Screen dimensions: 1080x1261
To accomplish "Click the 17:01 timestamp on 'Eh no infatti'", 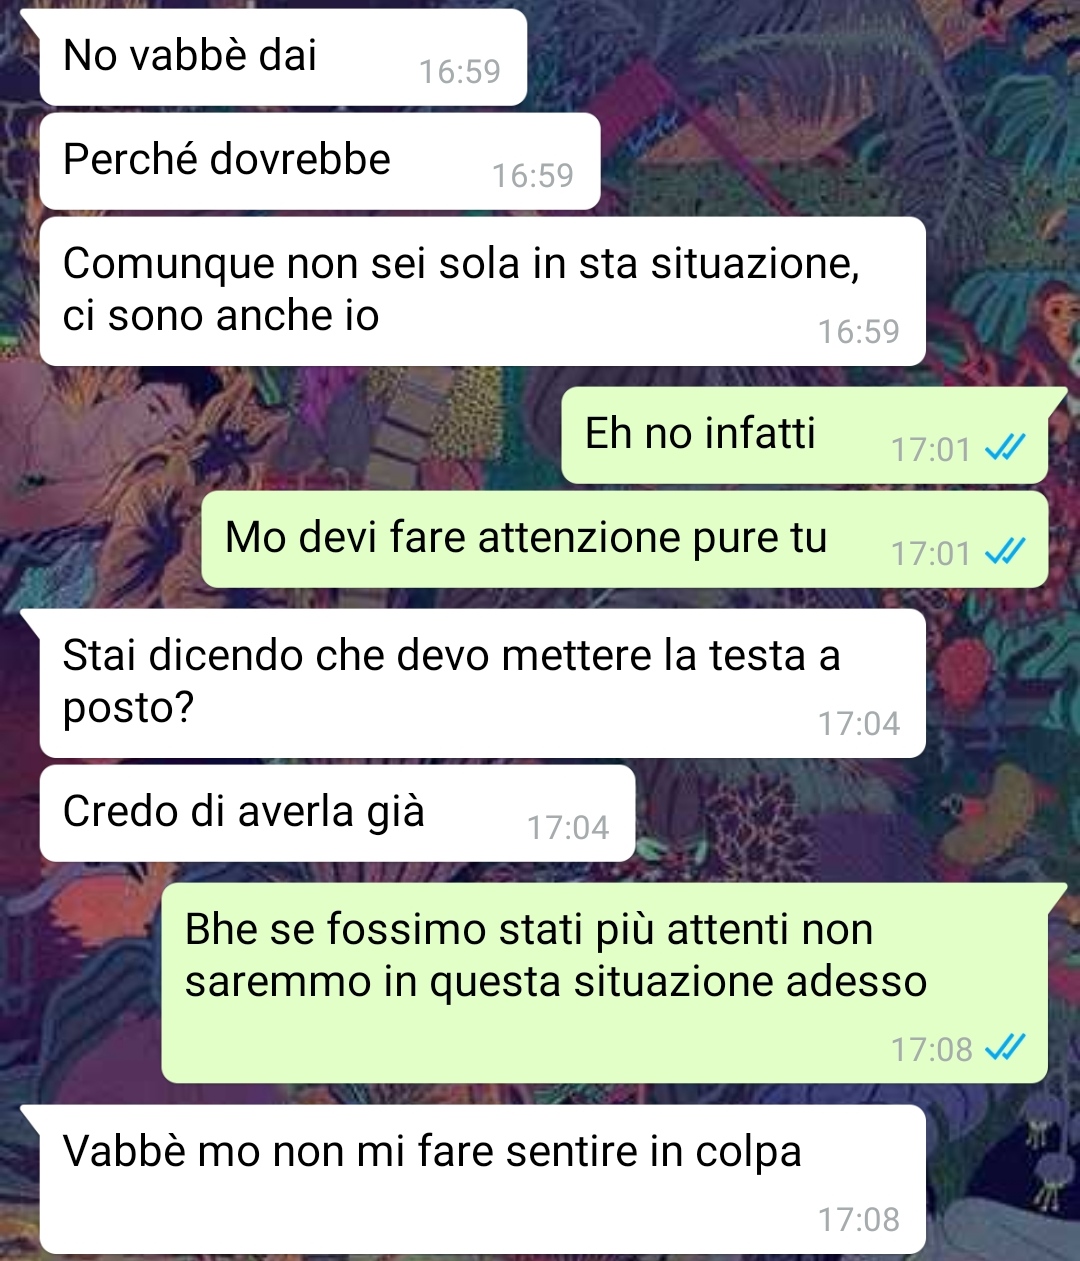I will pos(931,450).
